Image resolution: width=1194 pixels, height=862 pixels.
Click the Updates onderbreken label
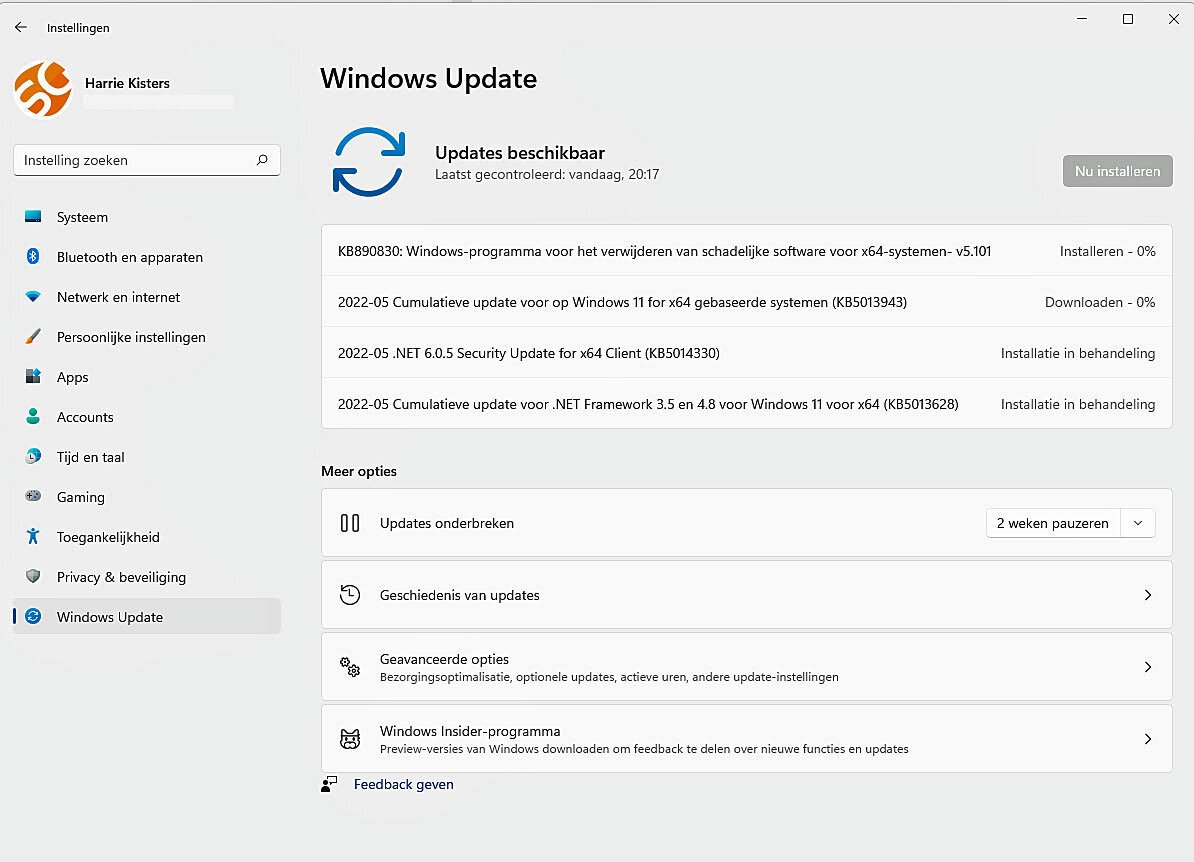(447, 523)
